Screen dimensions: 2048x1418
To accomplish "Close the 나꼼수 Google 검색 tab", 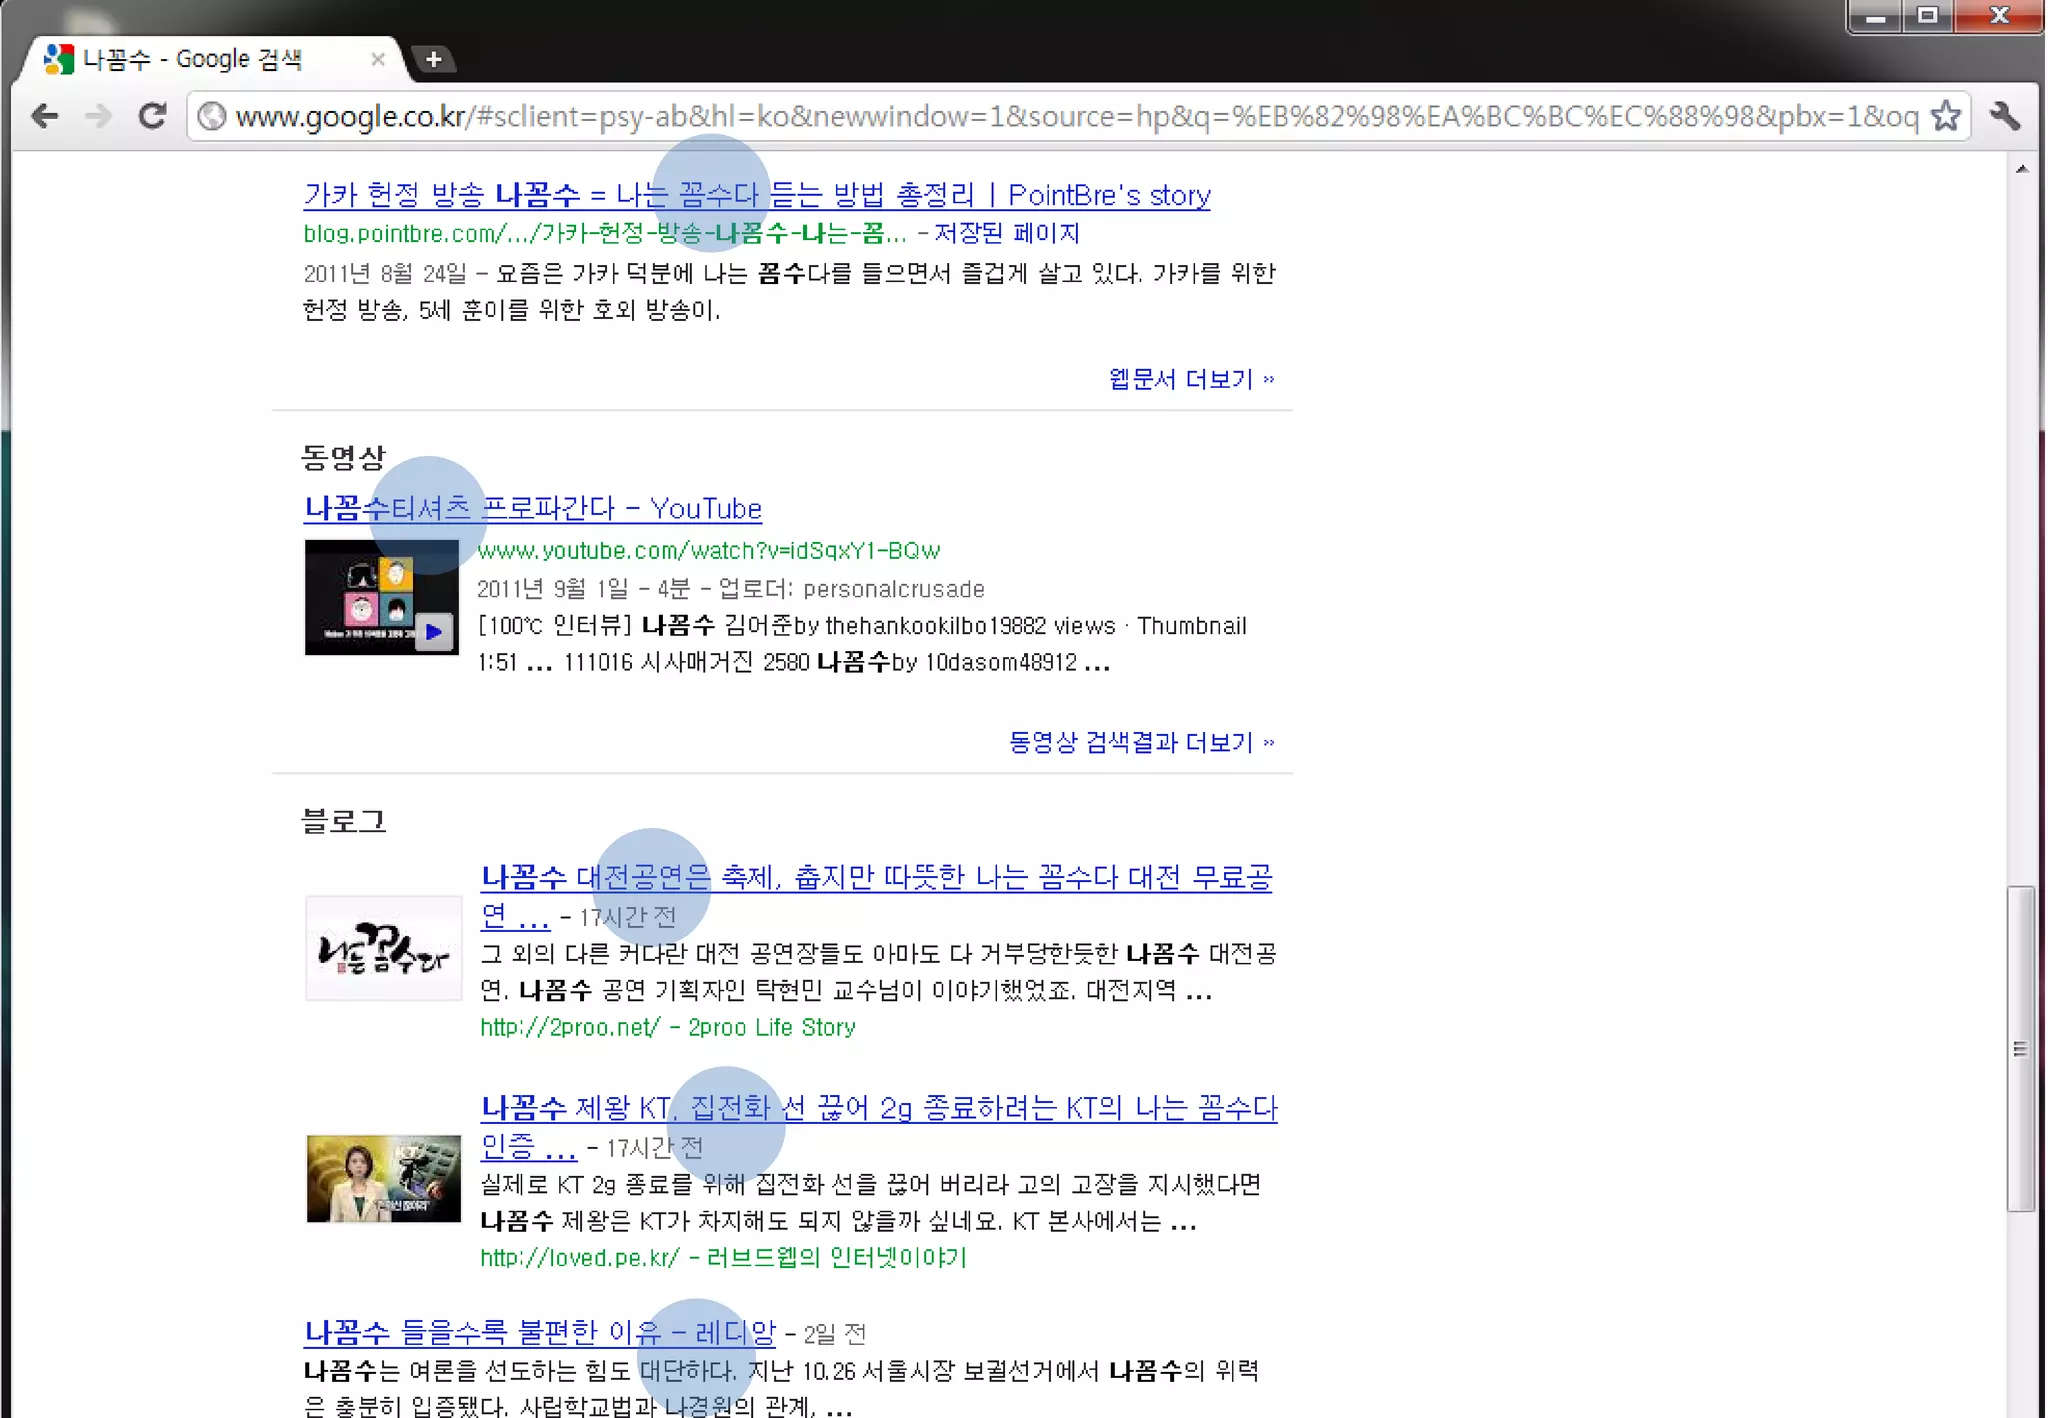I will 377,59.
